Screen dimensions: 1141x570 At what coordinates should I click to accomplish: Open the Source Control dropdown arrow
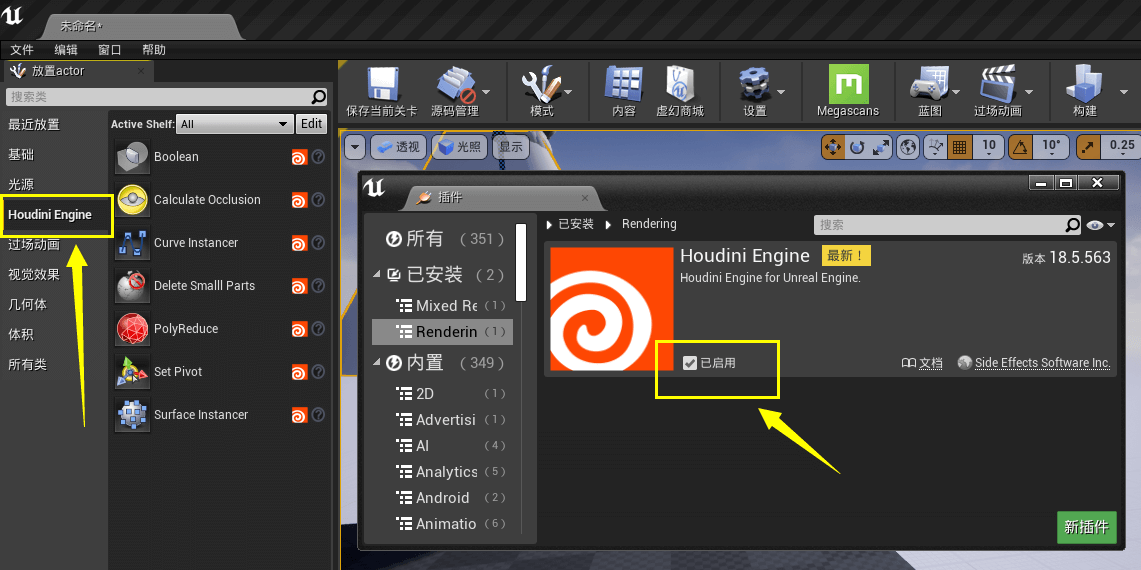(x=485, y=92)
